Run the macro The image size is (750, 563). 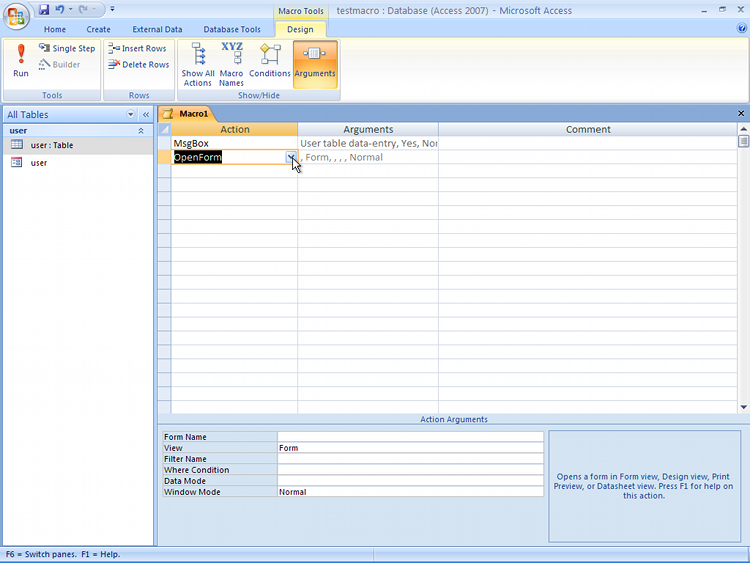point(21,60)
